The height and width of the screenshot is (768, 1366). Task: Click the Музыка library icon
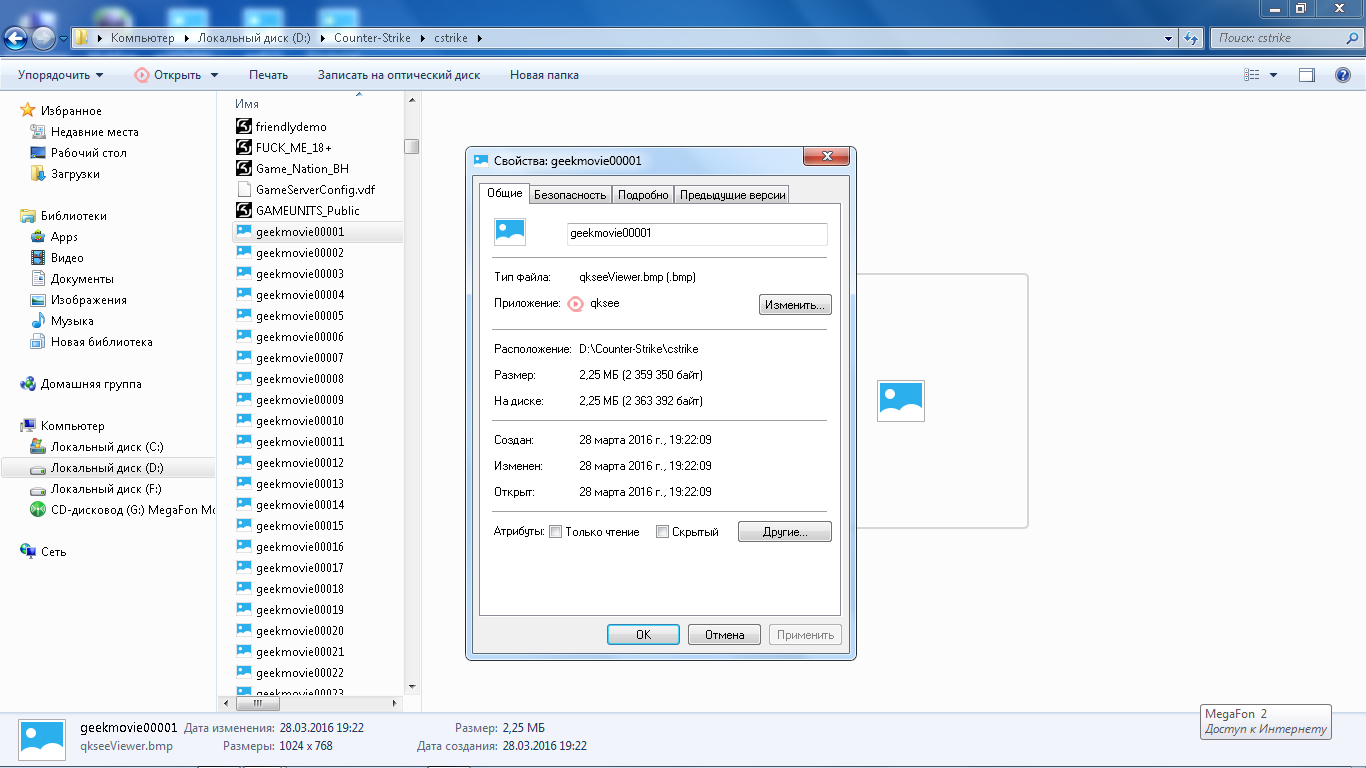[38, 321]
